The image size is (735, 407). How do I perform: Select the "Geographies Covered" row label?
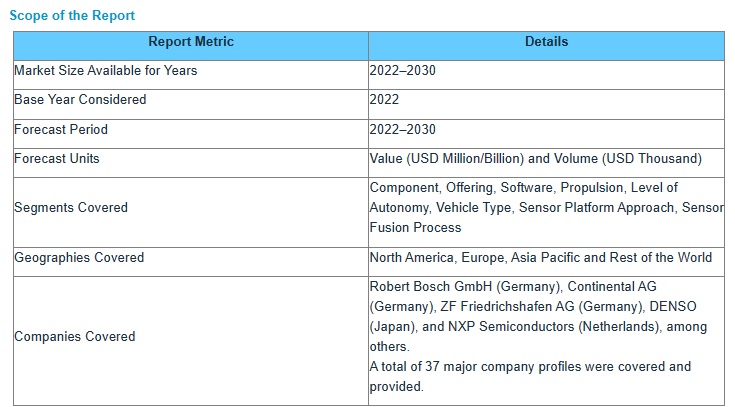point(79,257)
